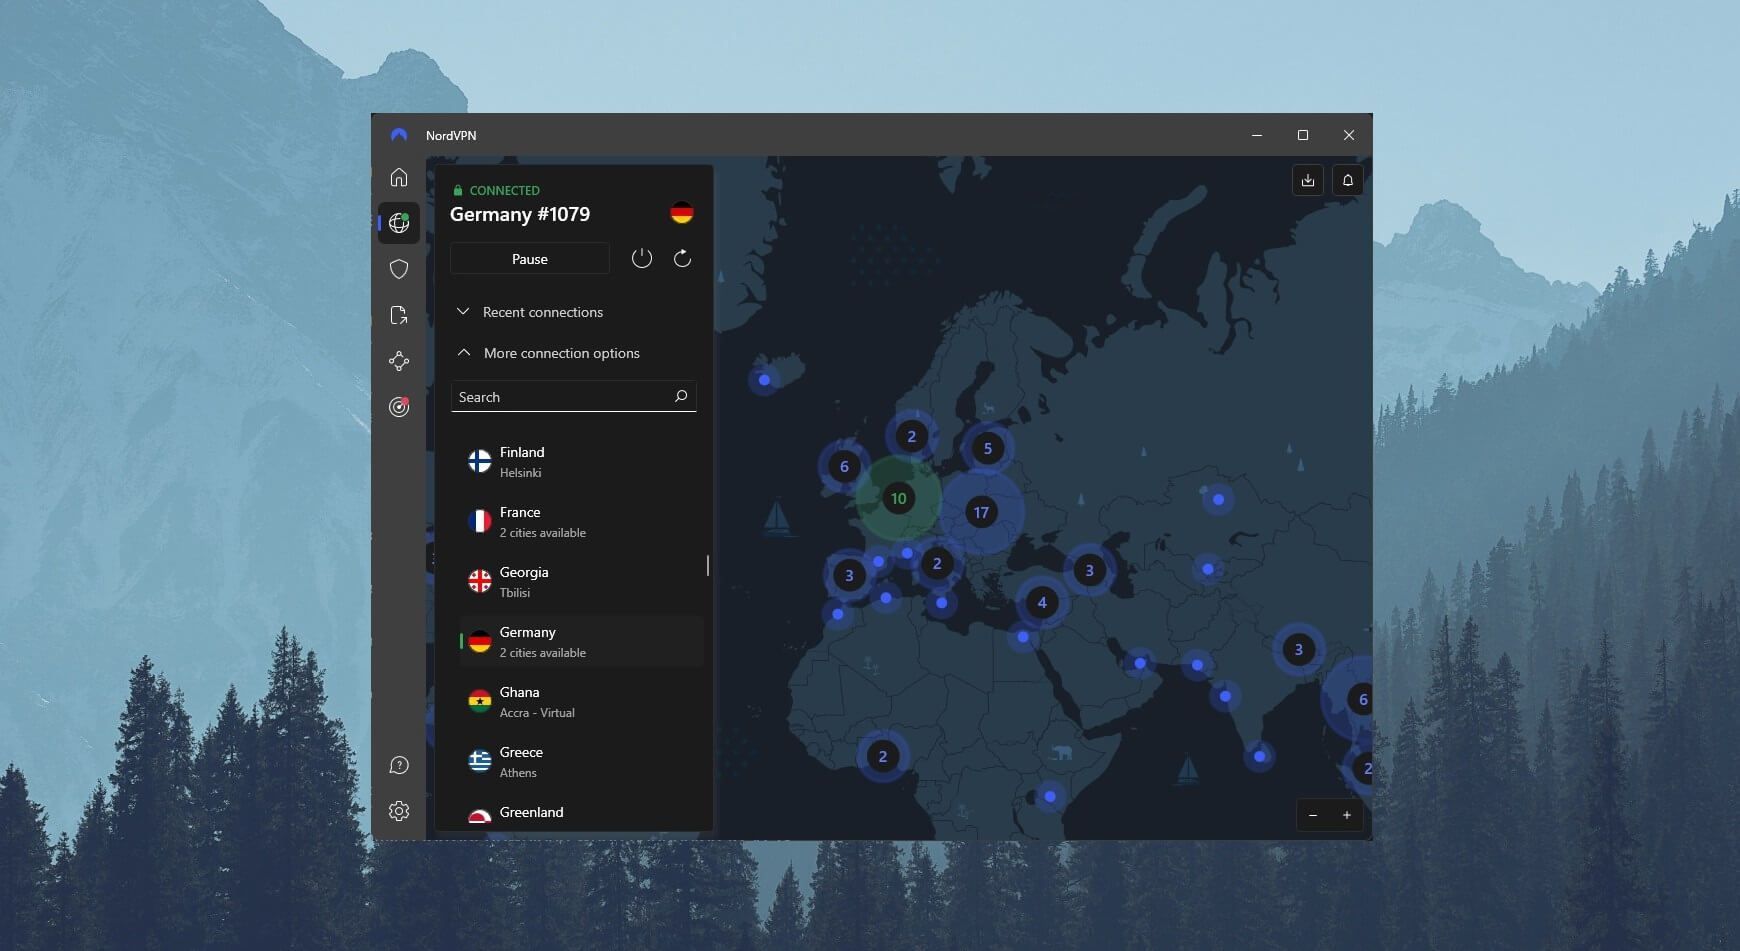Open the Dark Web Monitor target icon
Screen dimensions: 1740x951
point(399,407)
